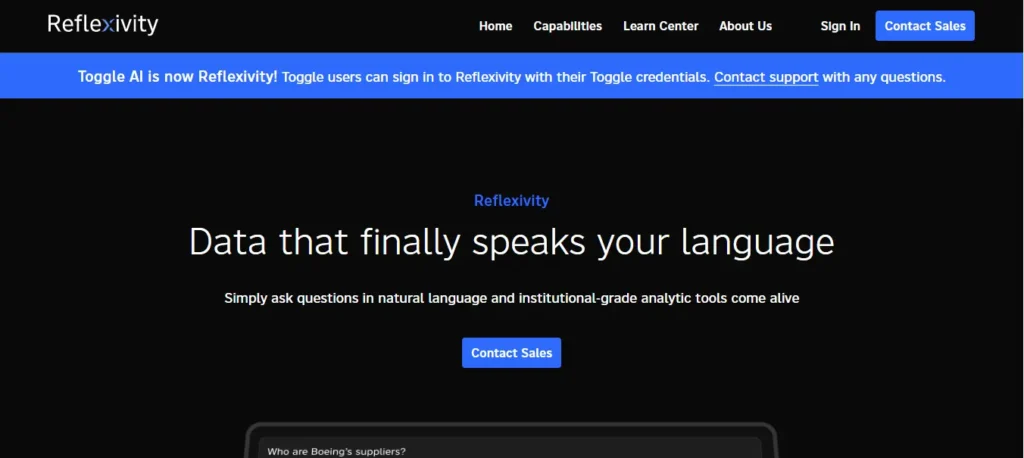The width and height of the screenshot is (1024, 458).
Task: Click the 'Who are Boeing's suppliers?' query field
Action: (x=510, y=450)
